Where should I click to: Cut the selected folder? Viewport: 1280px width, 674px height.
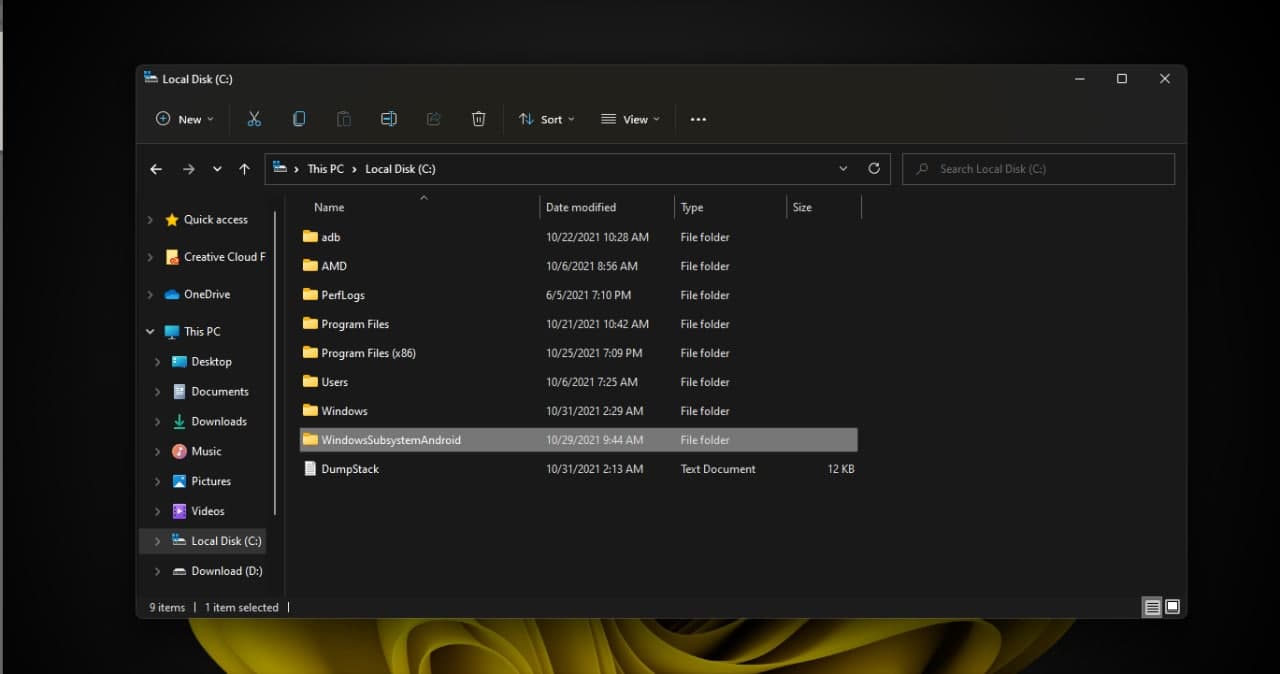coord(254,119)
